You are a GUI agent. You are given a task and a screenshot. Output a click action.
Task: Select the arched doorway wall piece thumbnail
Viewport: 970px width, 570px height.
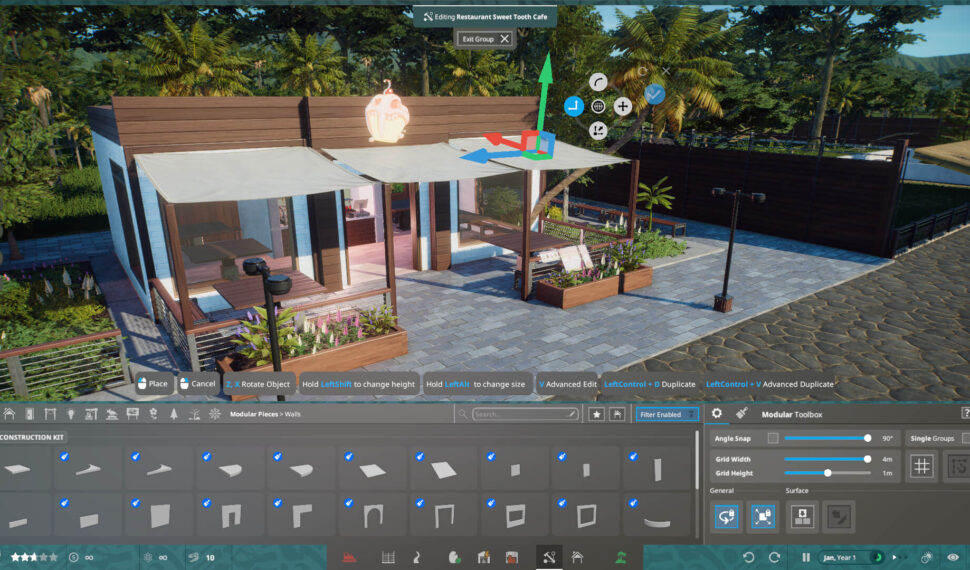[x=374, y=516]
